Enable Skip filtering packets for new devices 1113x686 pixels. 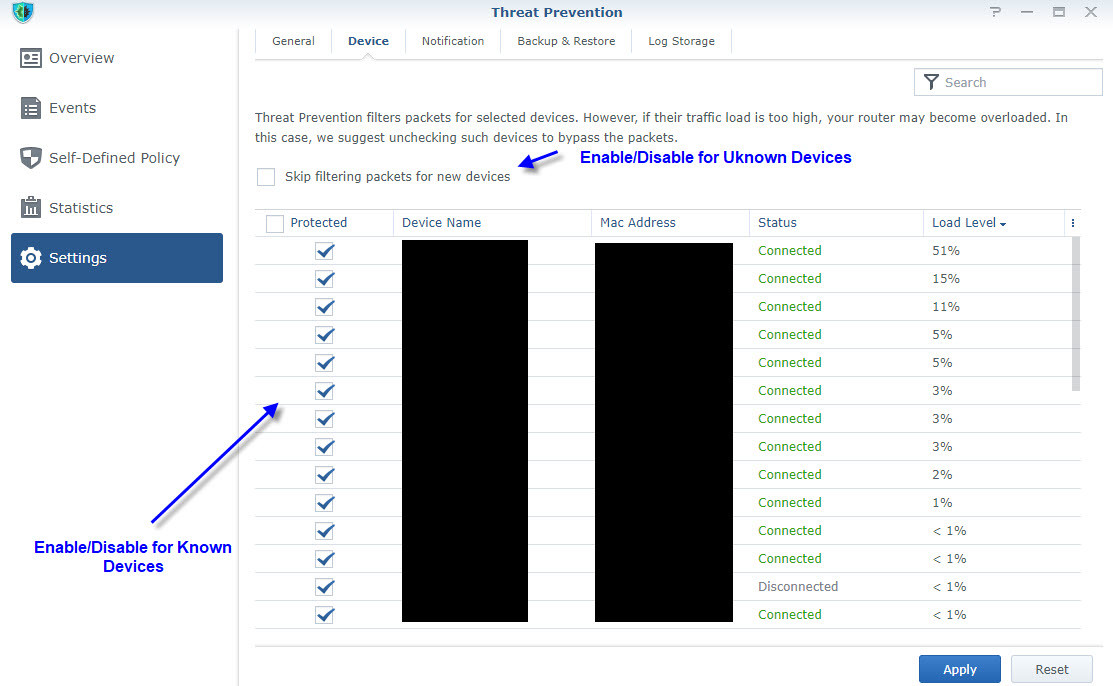(x=266, y=177)
